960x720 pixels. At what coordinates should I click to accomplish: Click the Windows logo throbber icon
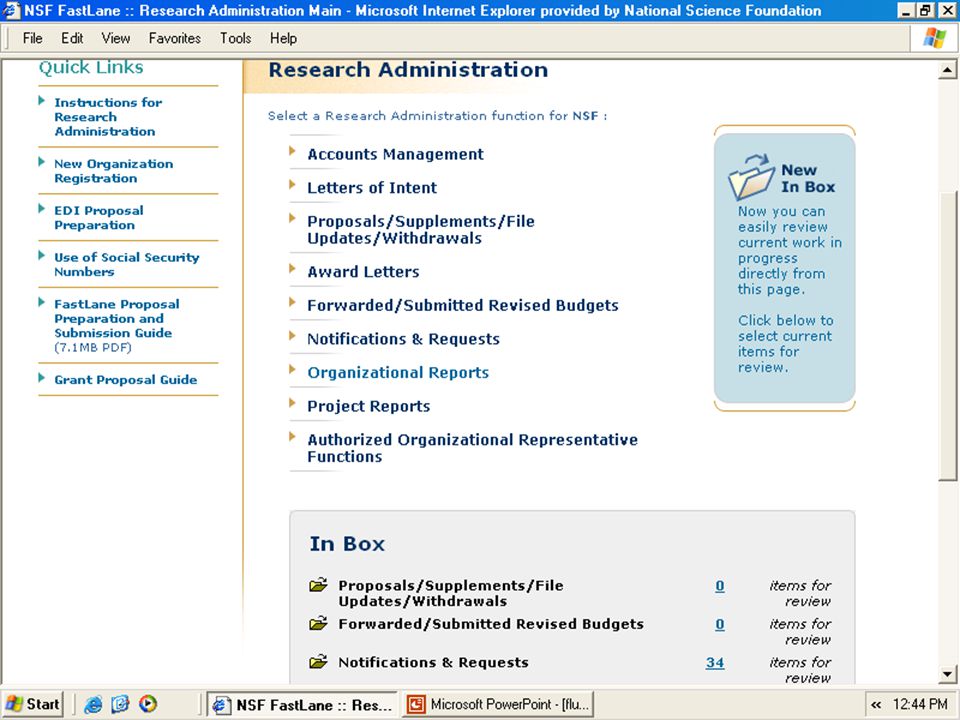(x=935, y=38)
